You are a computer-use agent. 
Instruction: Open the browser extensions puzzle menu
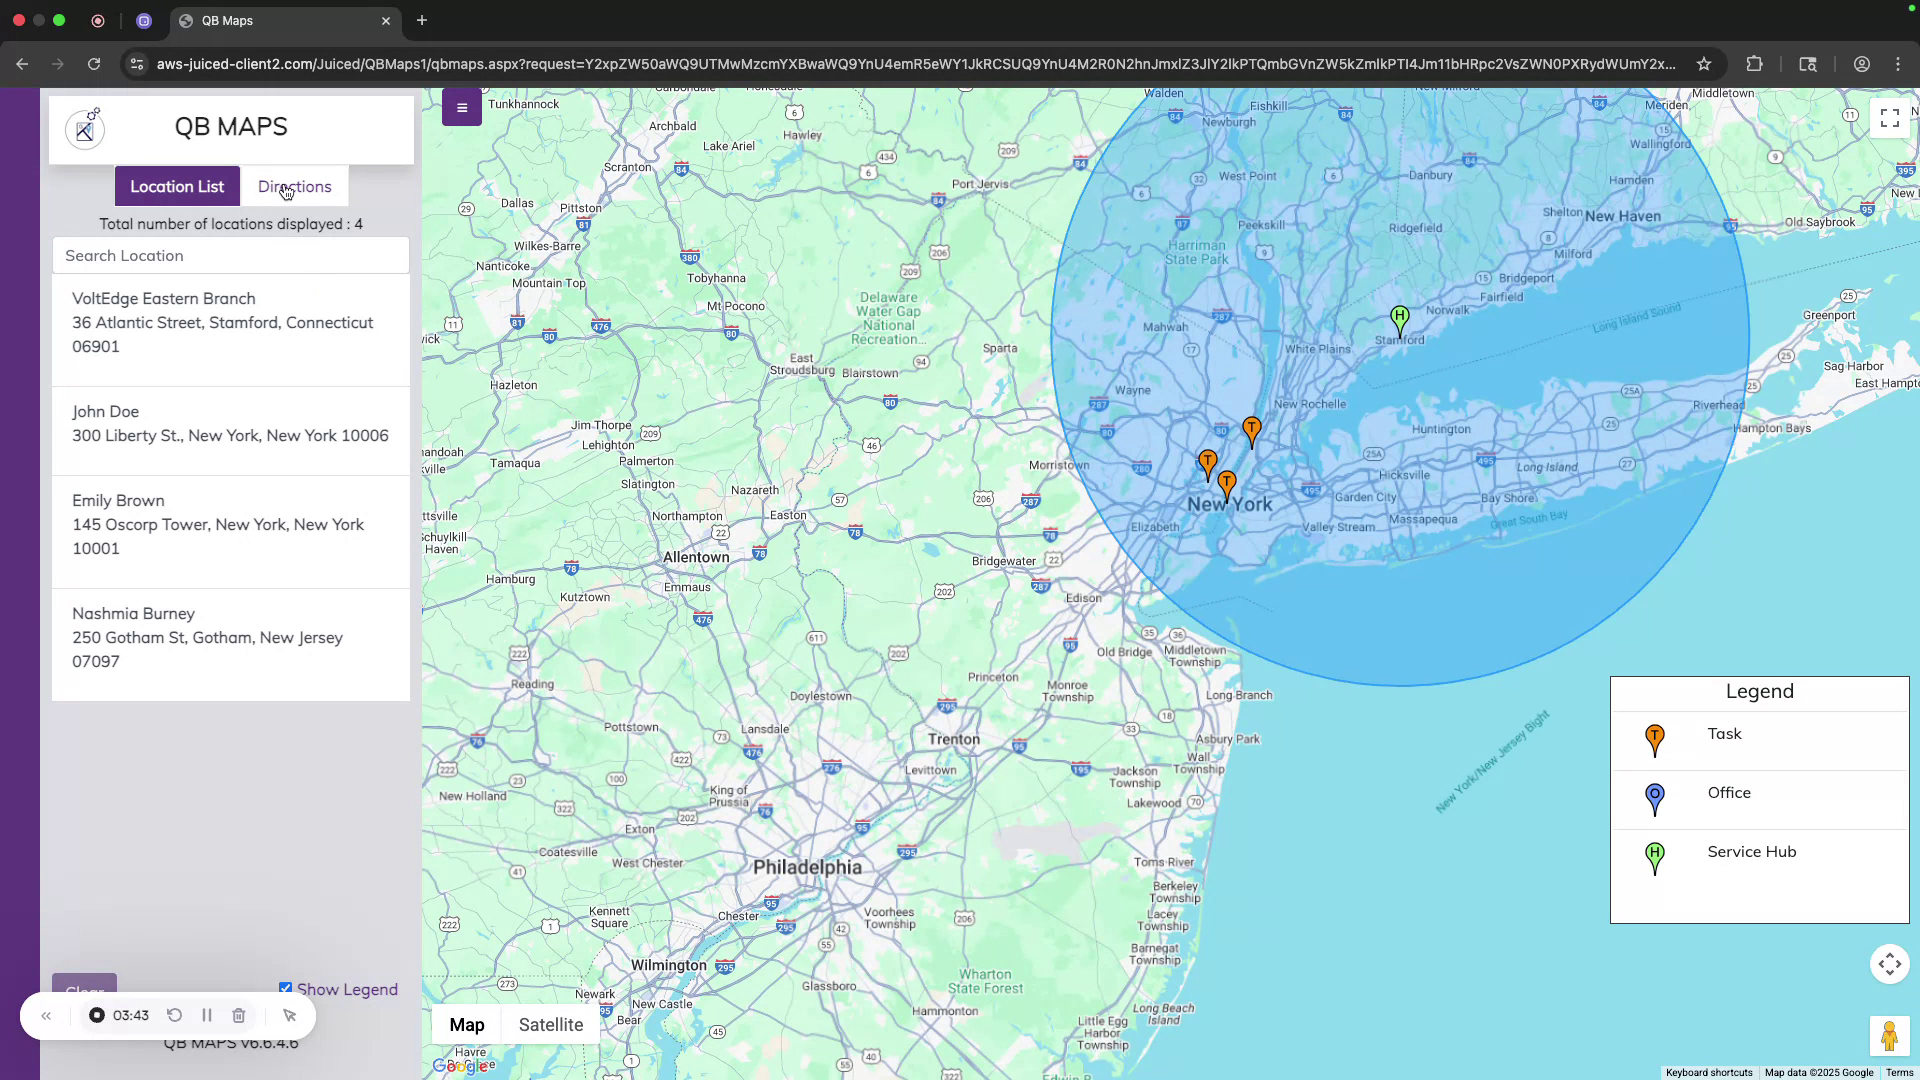pos(1755,63)
